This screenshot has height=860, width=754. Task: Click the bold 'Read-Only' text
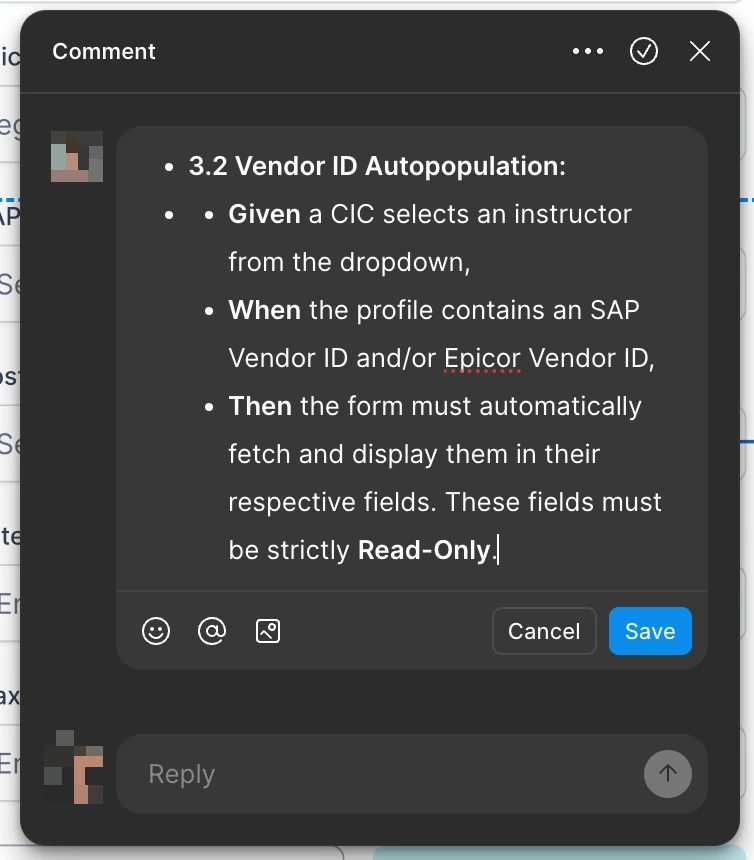pos(423,550)
